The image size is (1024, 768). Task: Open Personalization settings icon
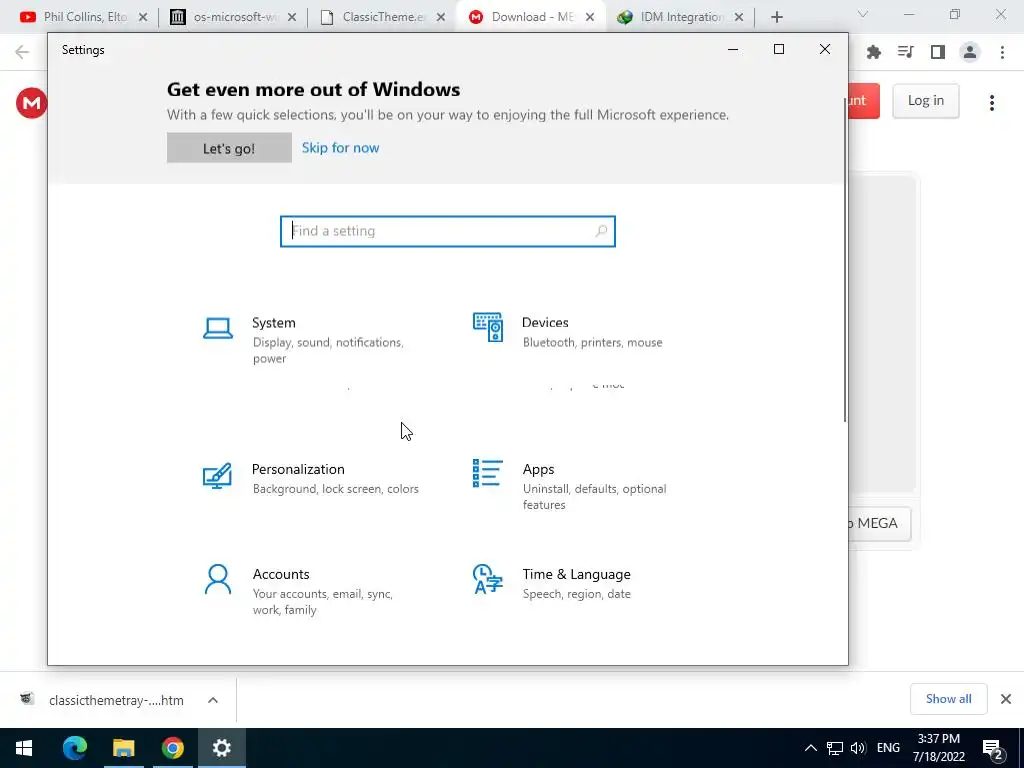coord(217,476)
